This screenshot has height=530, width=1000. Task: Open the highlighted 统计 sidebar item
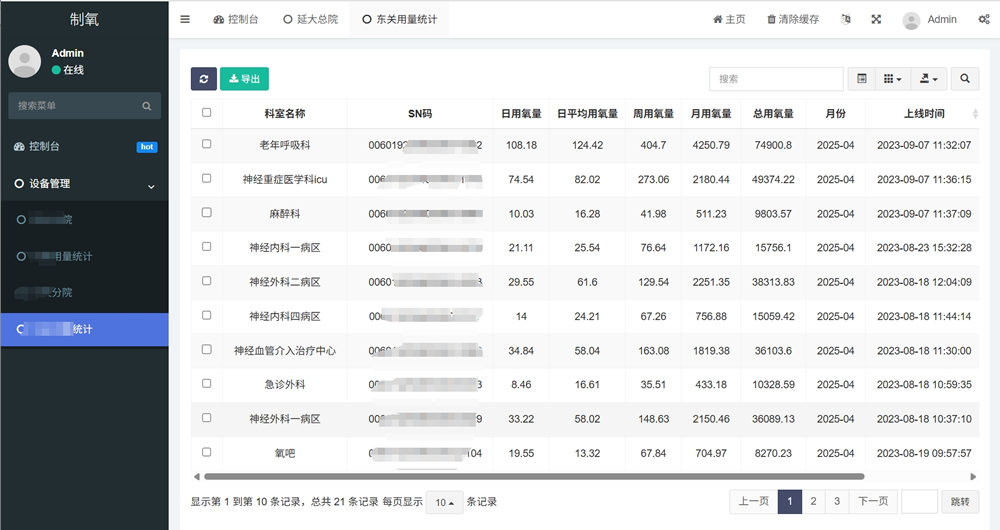coord(84,329)
